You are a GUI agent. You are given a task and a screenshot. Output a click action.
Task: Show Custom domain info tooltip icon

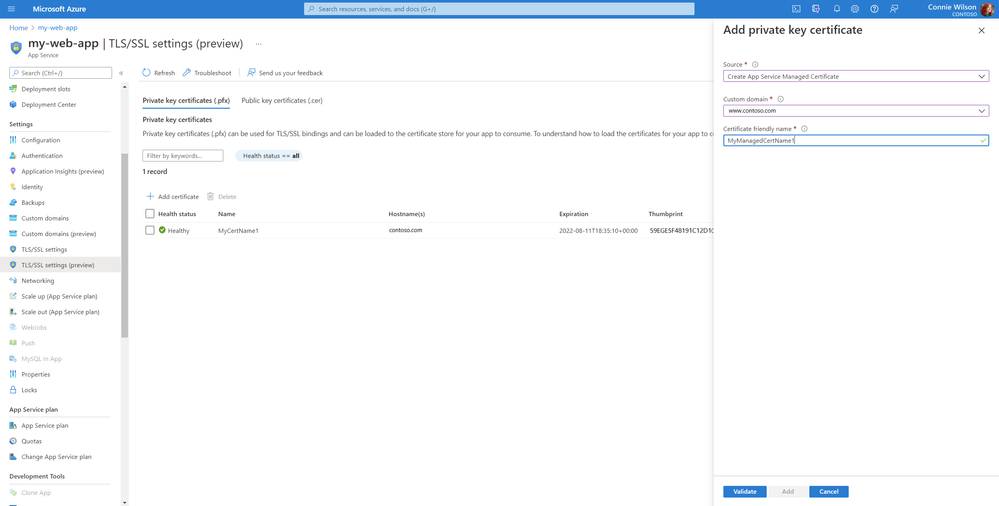780,99
